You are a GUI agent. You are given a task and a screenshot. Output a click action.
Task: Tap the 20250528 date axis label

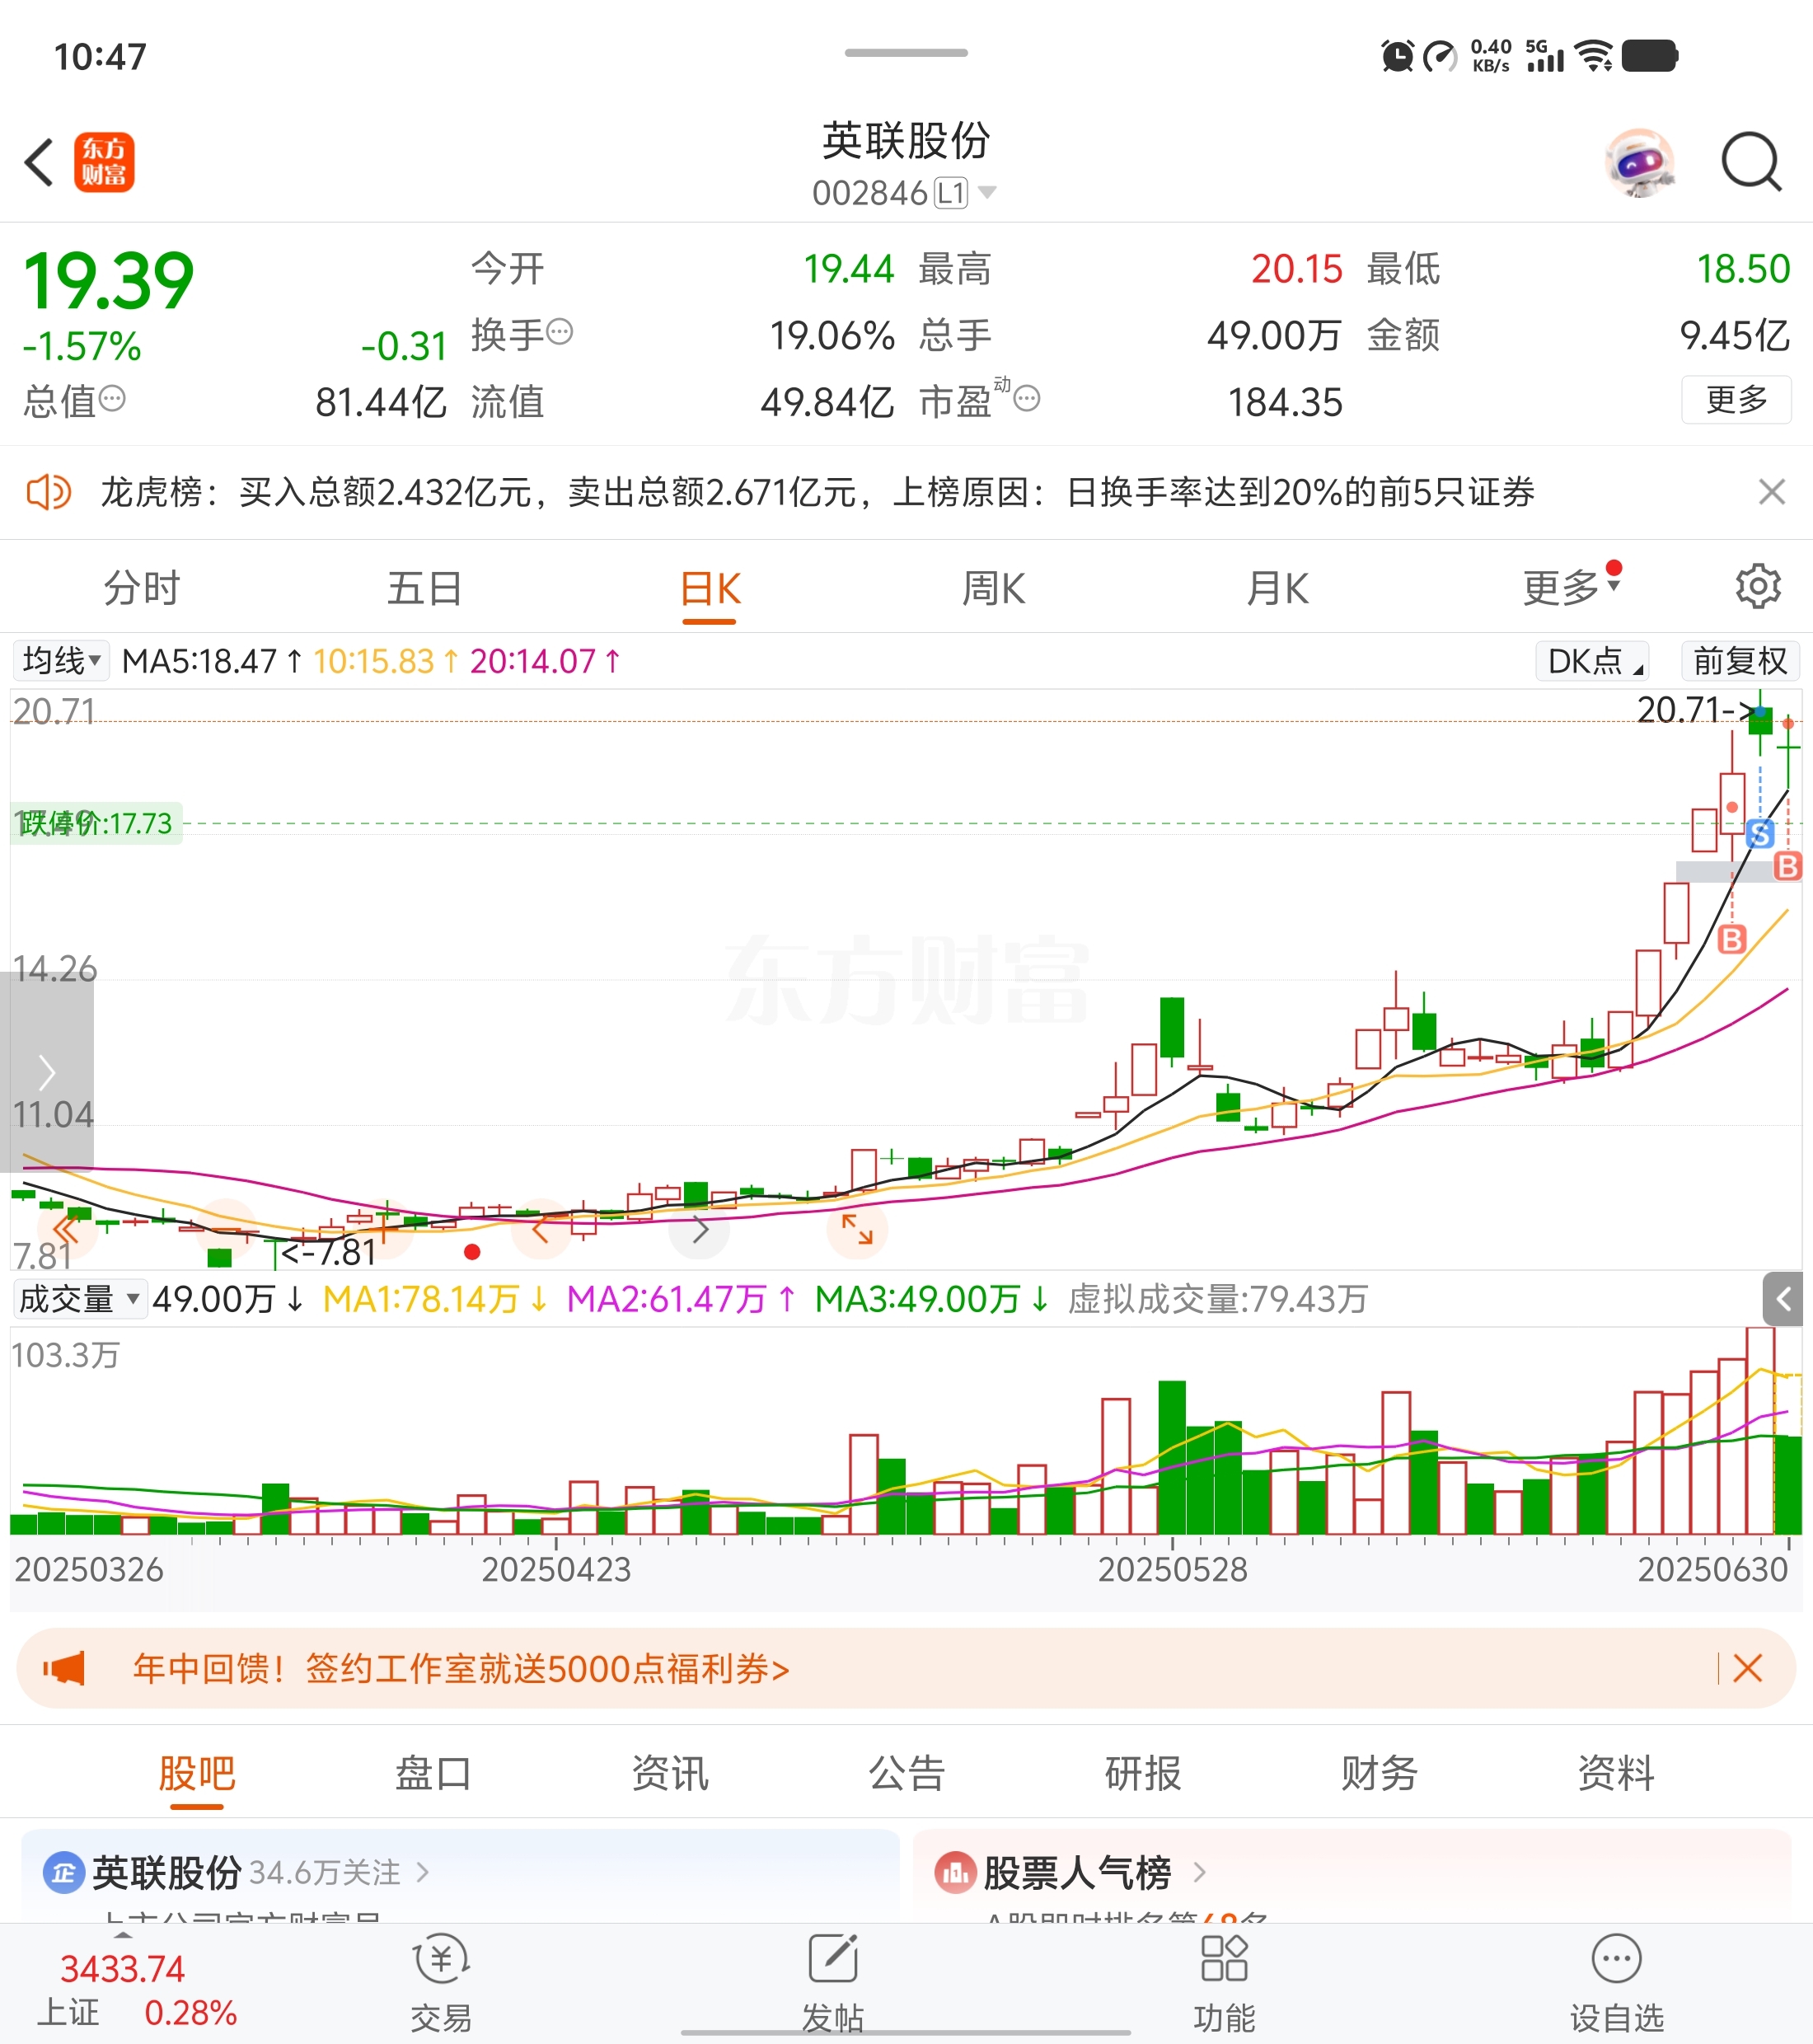(x=1172, y=1569)
